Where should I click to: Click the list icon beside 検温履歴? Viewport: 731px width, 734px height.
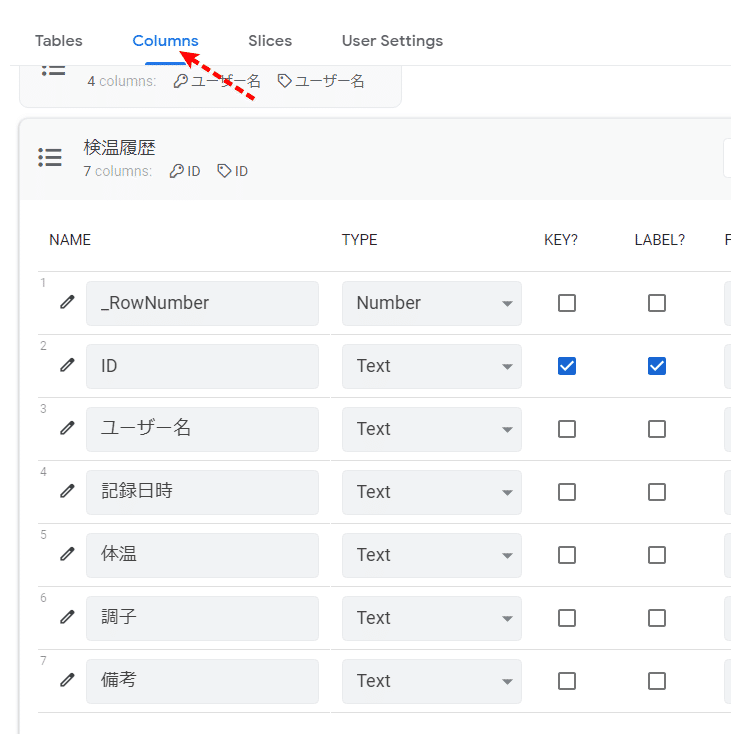[50, 157]
